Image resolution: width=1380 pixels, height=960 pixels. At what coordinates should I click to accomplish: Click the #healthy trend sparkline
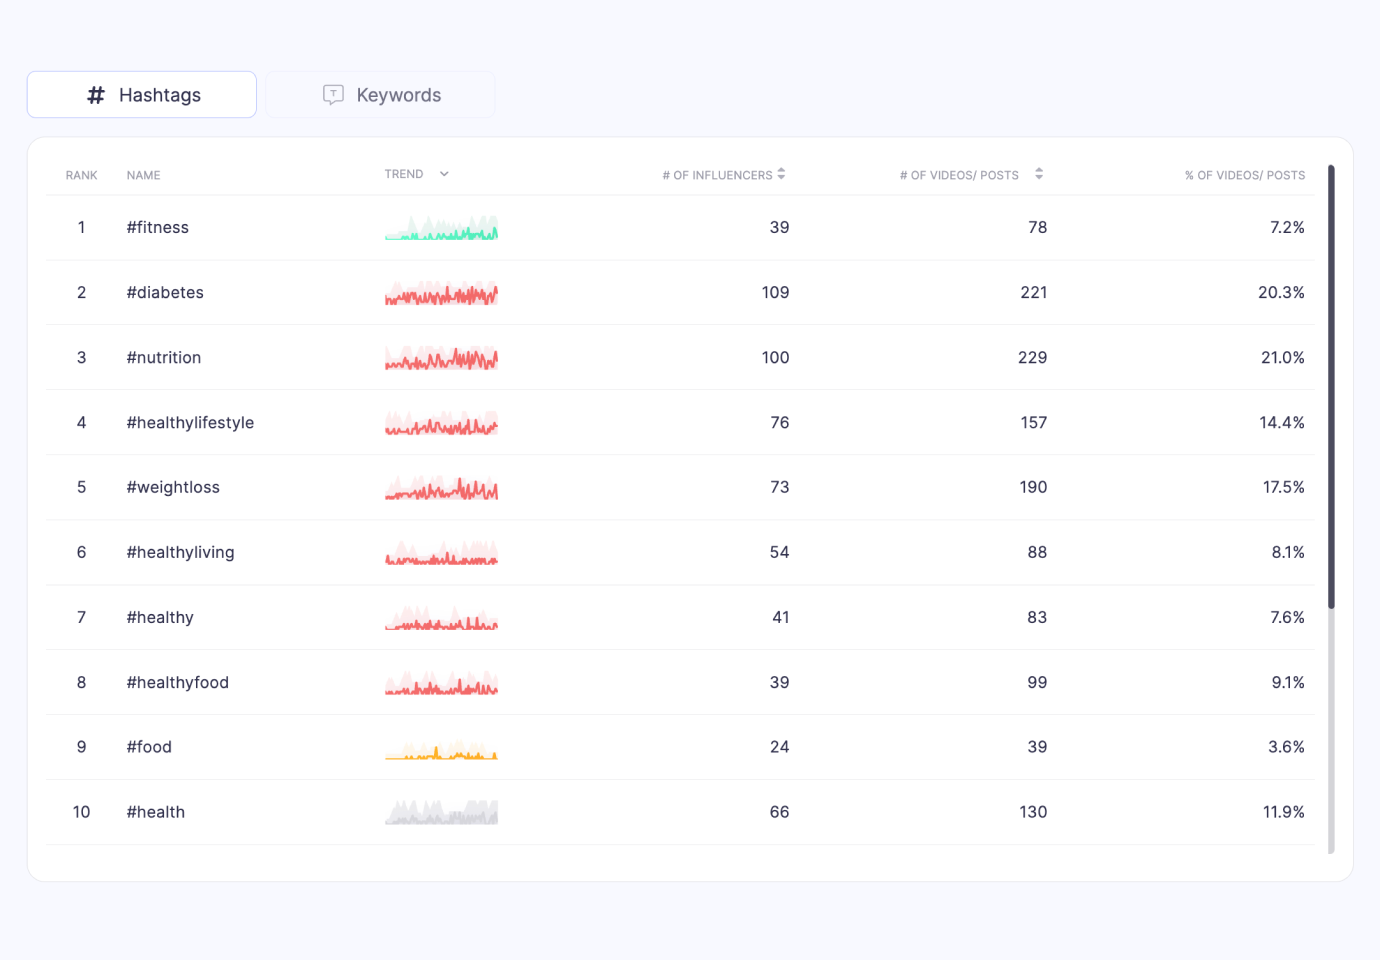point(441,618)
